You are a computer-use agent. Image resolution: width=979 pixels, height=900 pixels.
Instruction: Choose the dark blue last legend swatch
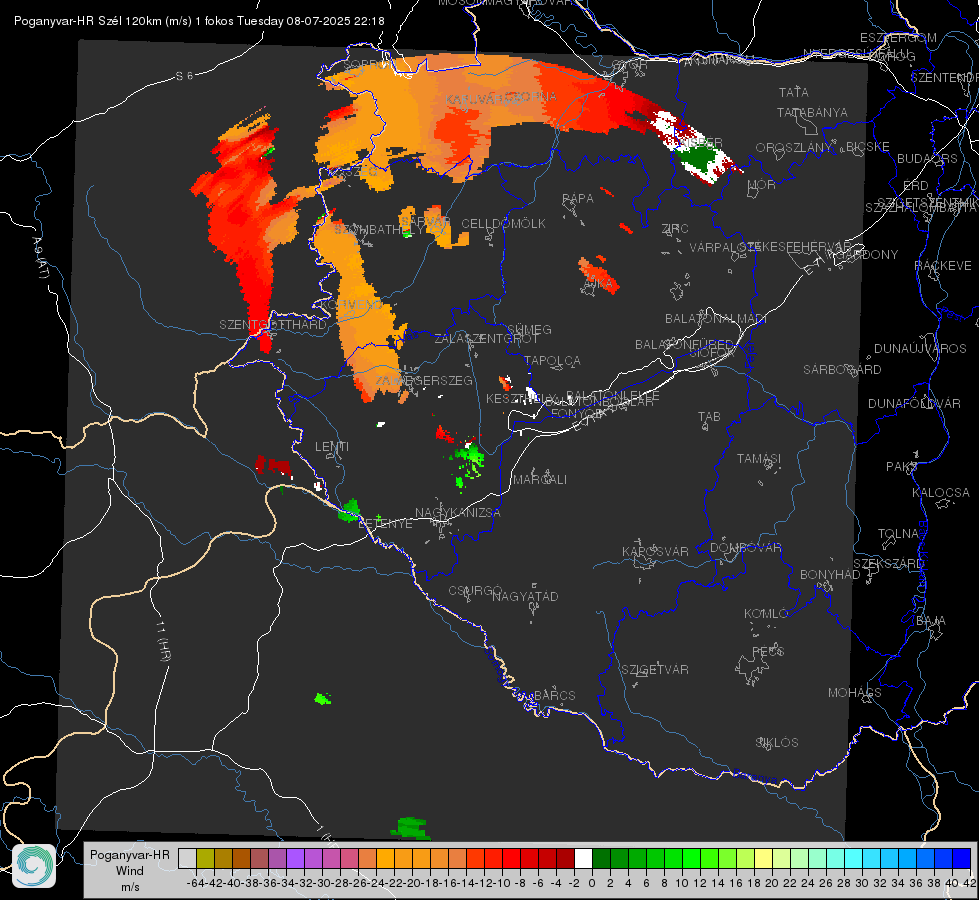[962, 858]
